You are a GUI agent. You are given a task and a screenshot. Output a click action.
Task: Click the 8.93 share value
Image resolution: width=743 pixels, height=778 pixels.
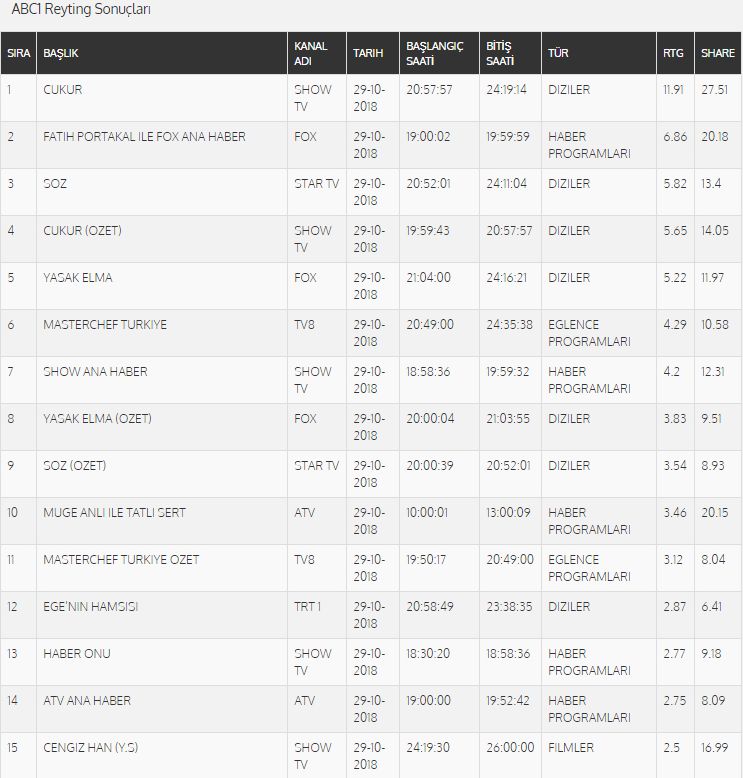(x=712, y=466)
